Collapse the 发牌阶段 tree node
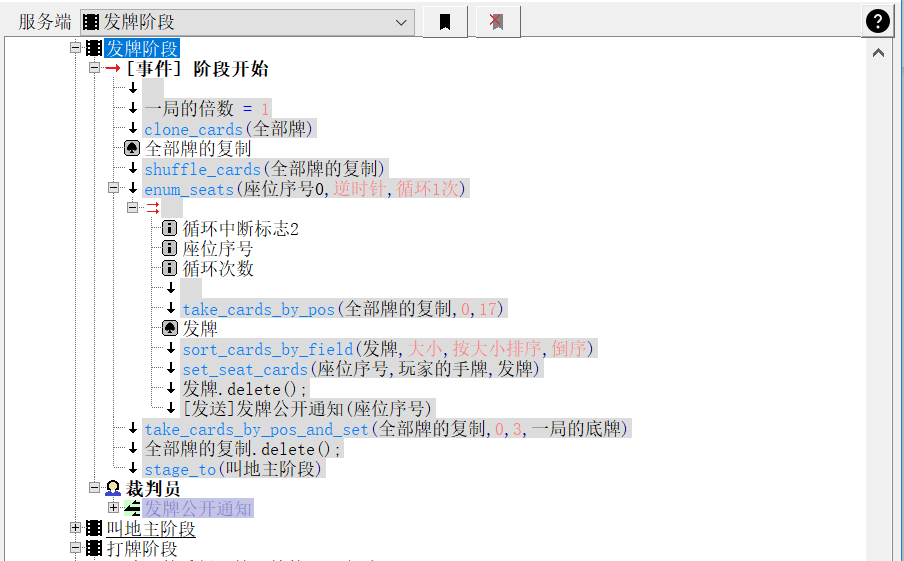Image resolution: width=904 pixels, height=561 pixels. tap(75, 49)
